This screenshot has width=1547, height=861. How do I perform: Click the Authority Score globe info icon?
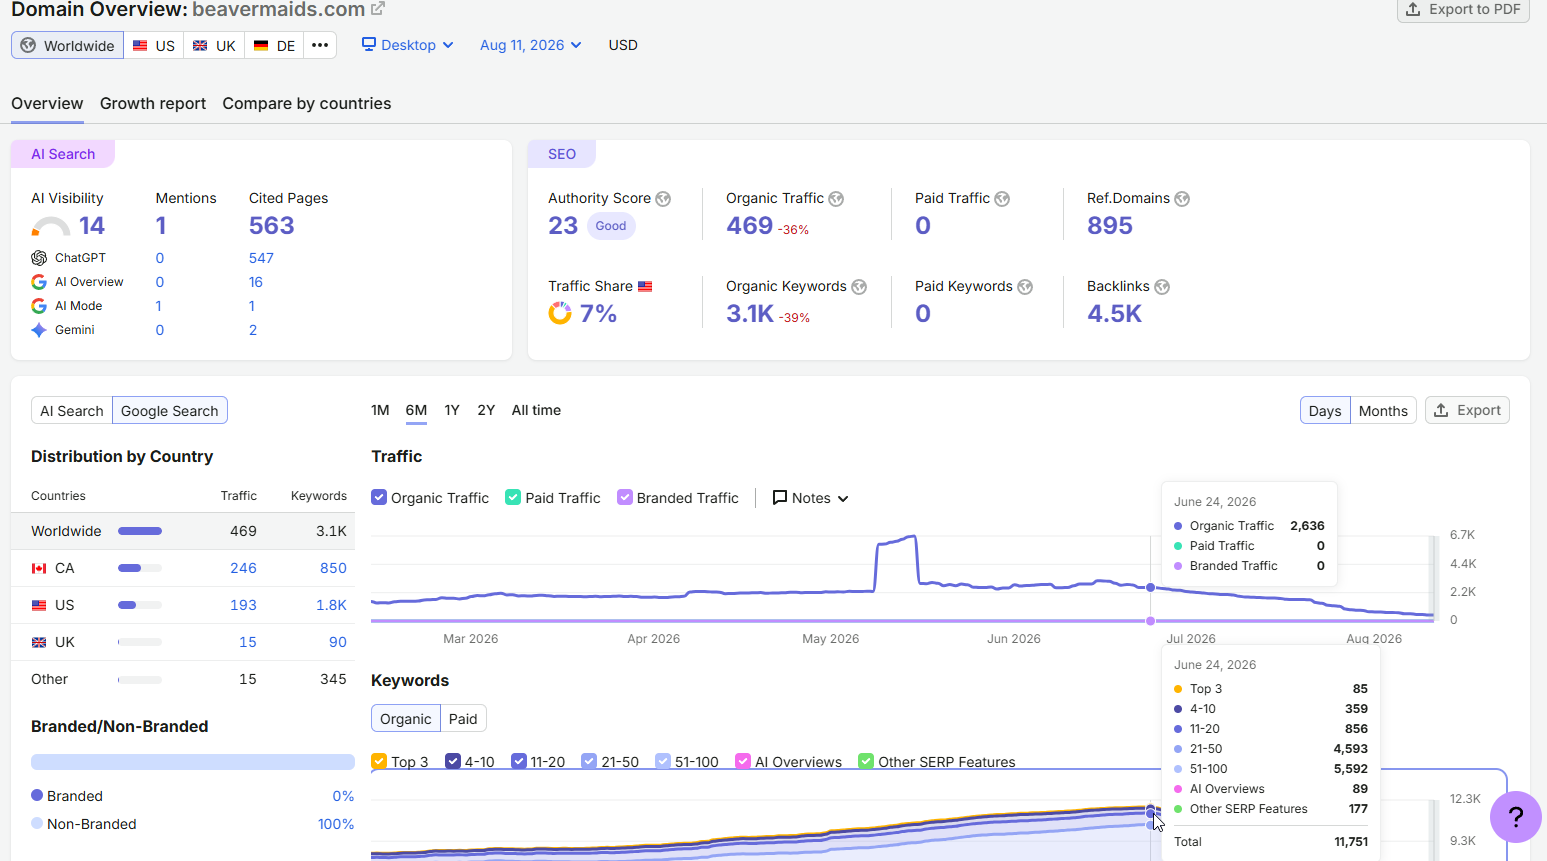tap(663, 199)
